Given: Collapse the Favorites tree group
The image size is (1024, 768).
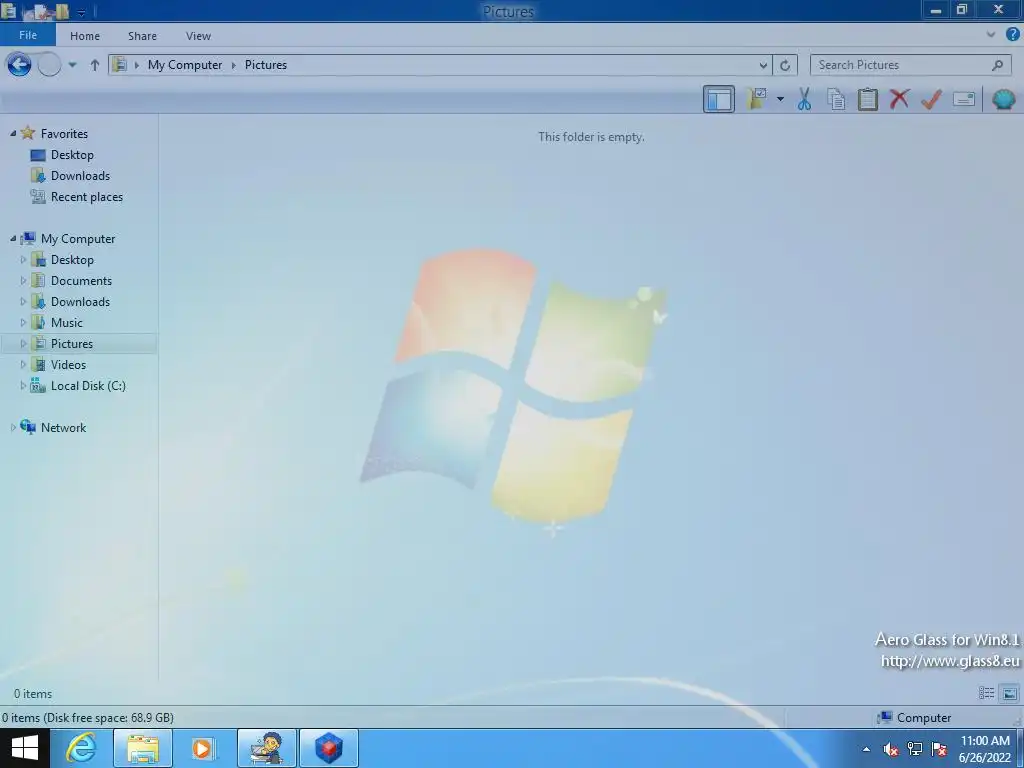Looking at the screenshot, I should tap(12, 133).
